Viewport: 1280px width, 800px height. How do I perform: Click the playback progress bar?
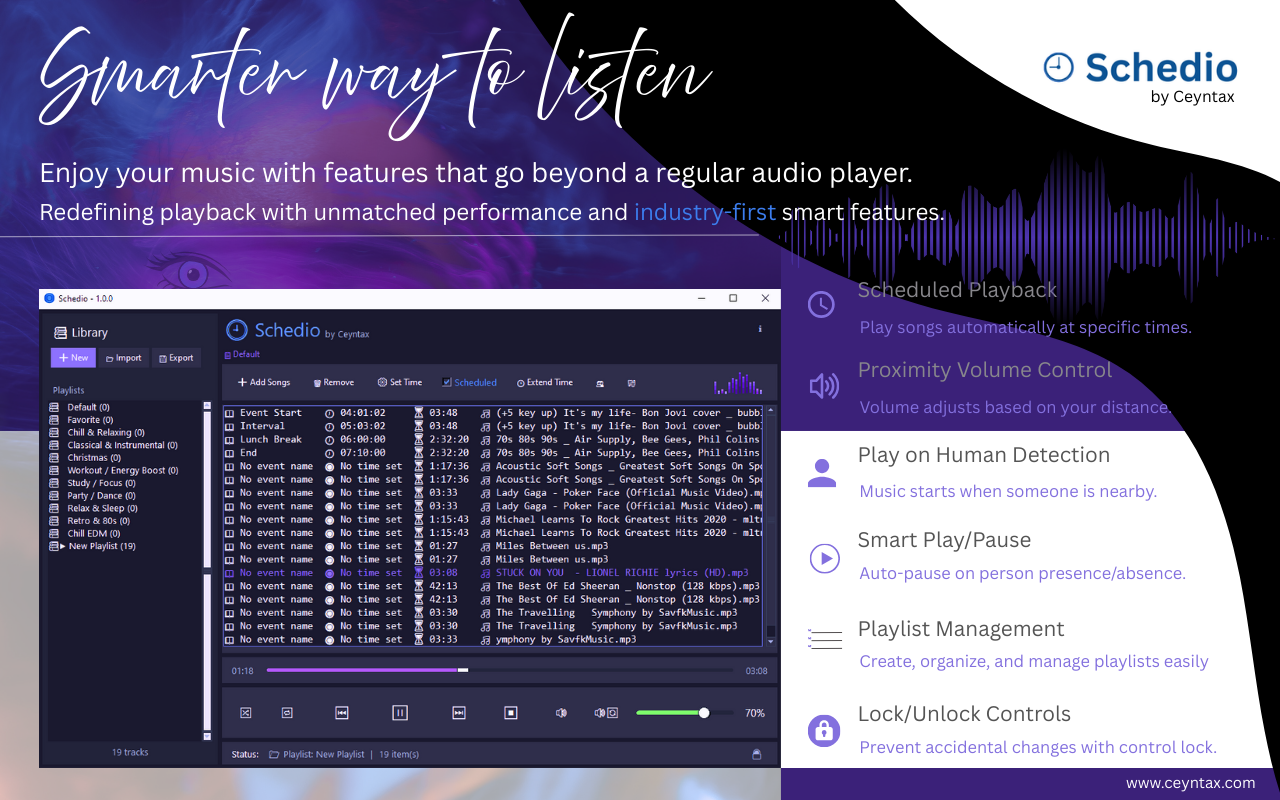500,670
